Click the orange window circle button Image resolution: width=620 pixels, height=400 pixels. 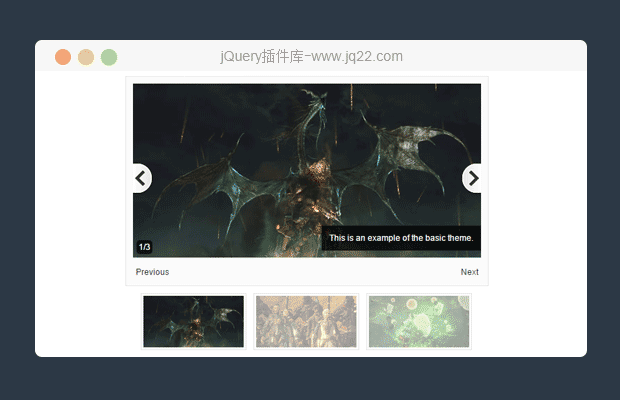(63, 57)
